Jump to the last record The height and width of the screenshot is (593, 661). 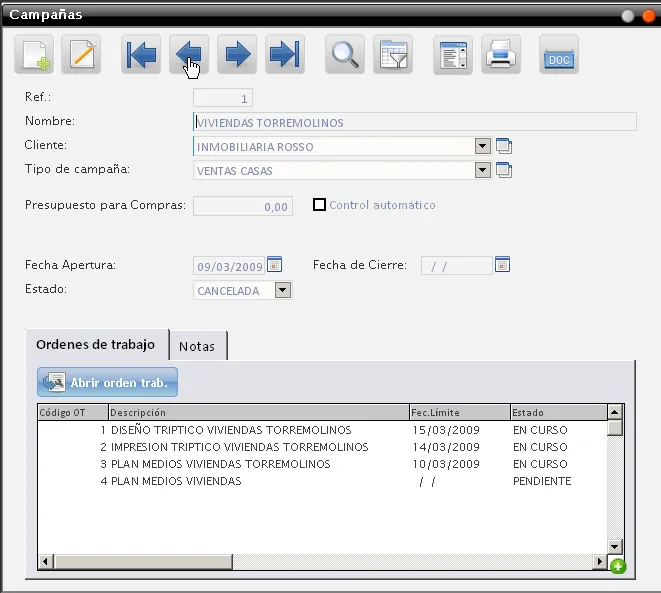pos(285,54)
